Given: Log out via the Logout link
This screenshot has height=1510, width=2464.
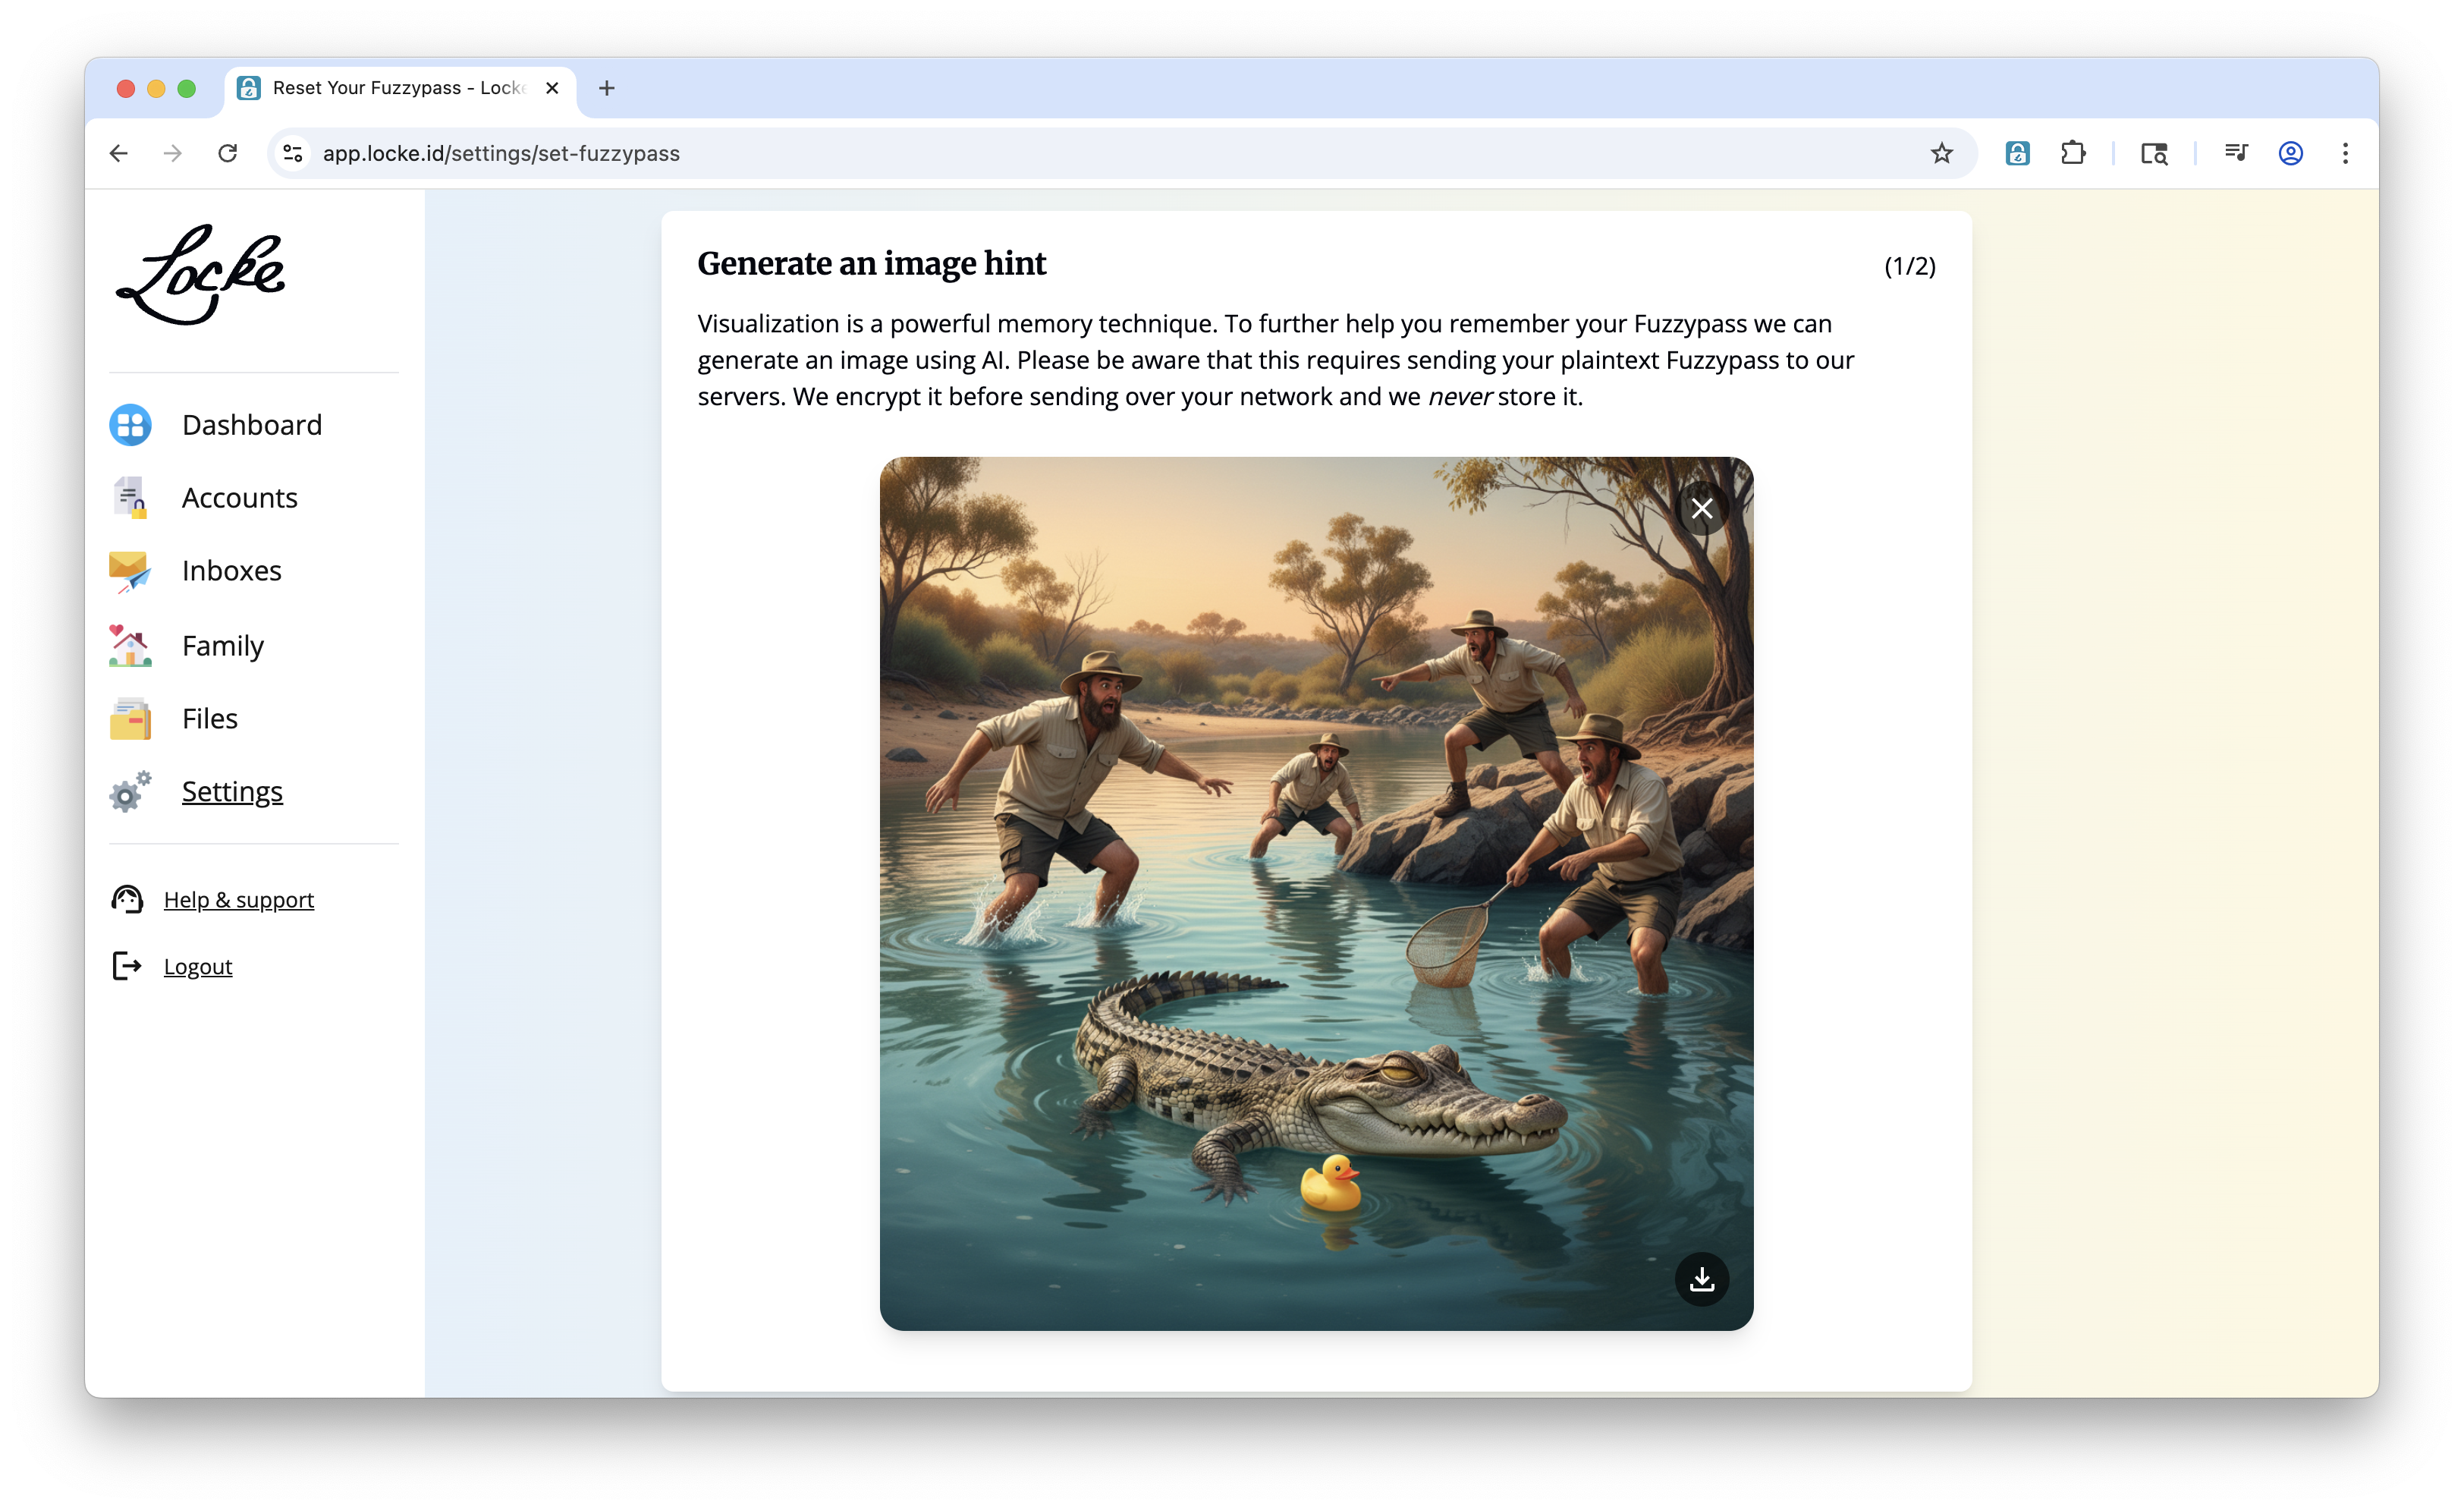Looking at the screenshot, I should click(x=197, y=967).
